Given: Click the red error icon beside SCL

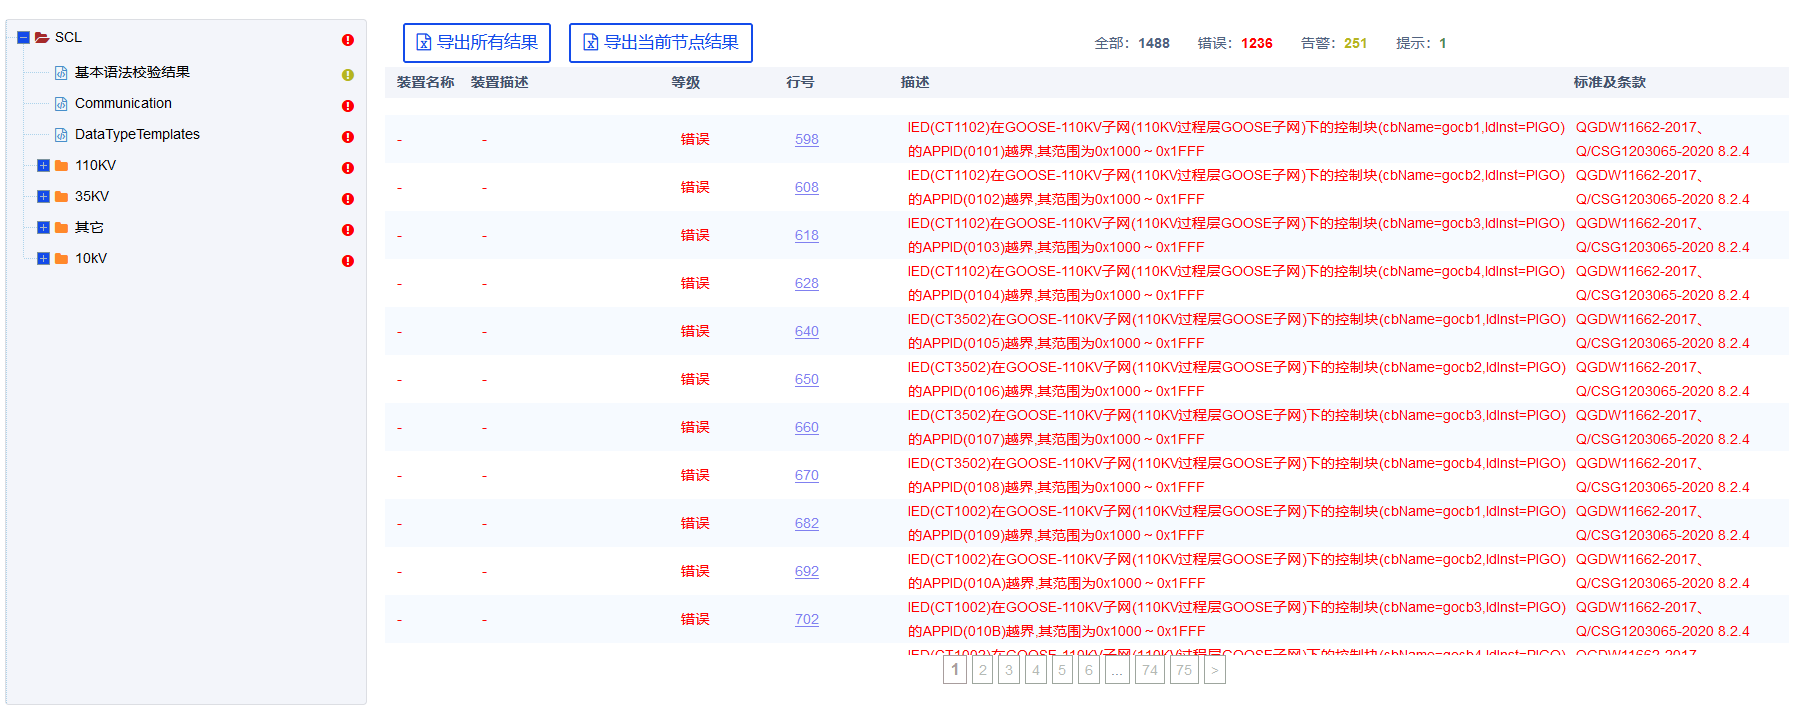Looking at the screenshot, I should click(x=348, y=40).
